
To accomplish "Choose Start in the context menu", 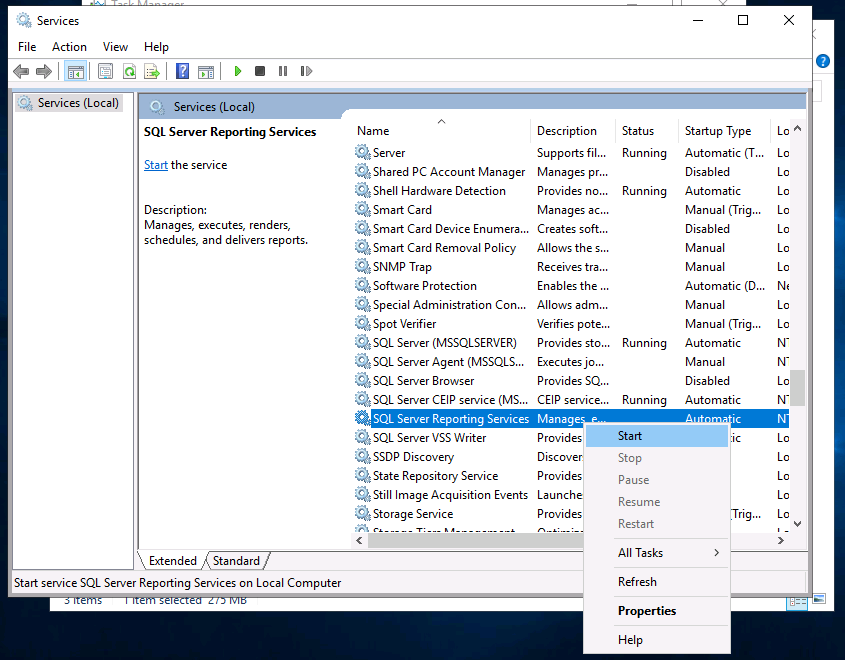I will 656,436.
